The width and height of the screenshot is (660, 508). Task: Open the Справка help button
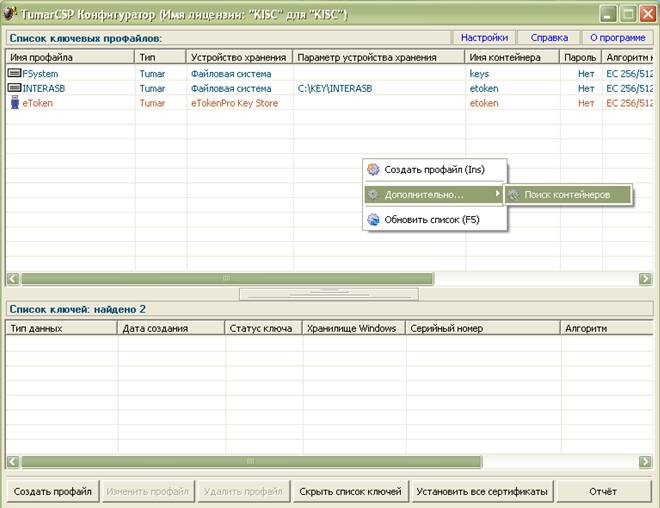pos(549,38)
